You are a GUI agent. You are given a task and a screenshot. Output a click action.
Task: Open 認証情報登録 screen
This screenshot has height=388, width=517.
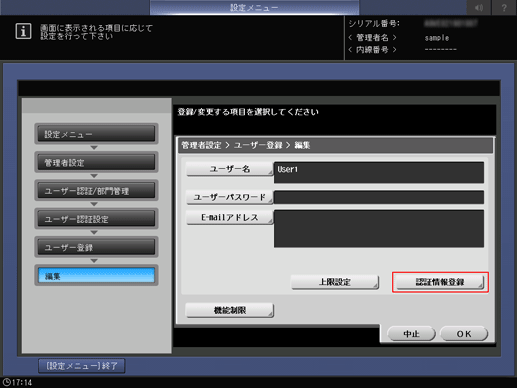point(440,282)
